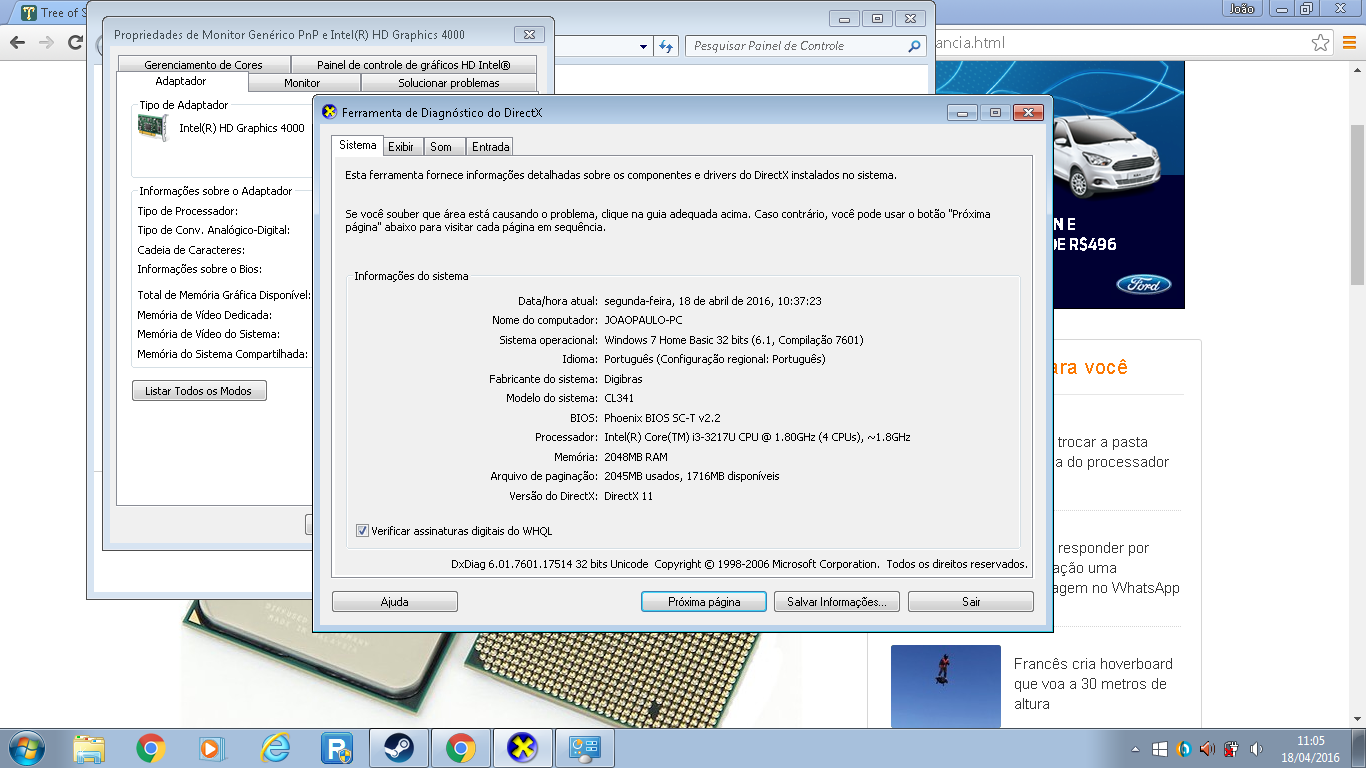Open the 'Francês cria hoverboard' article thumbnail

pyautogui.click(x=945, y=686)
